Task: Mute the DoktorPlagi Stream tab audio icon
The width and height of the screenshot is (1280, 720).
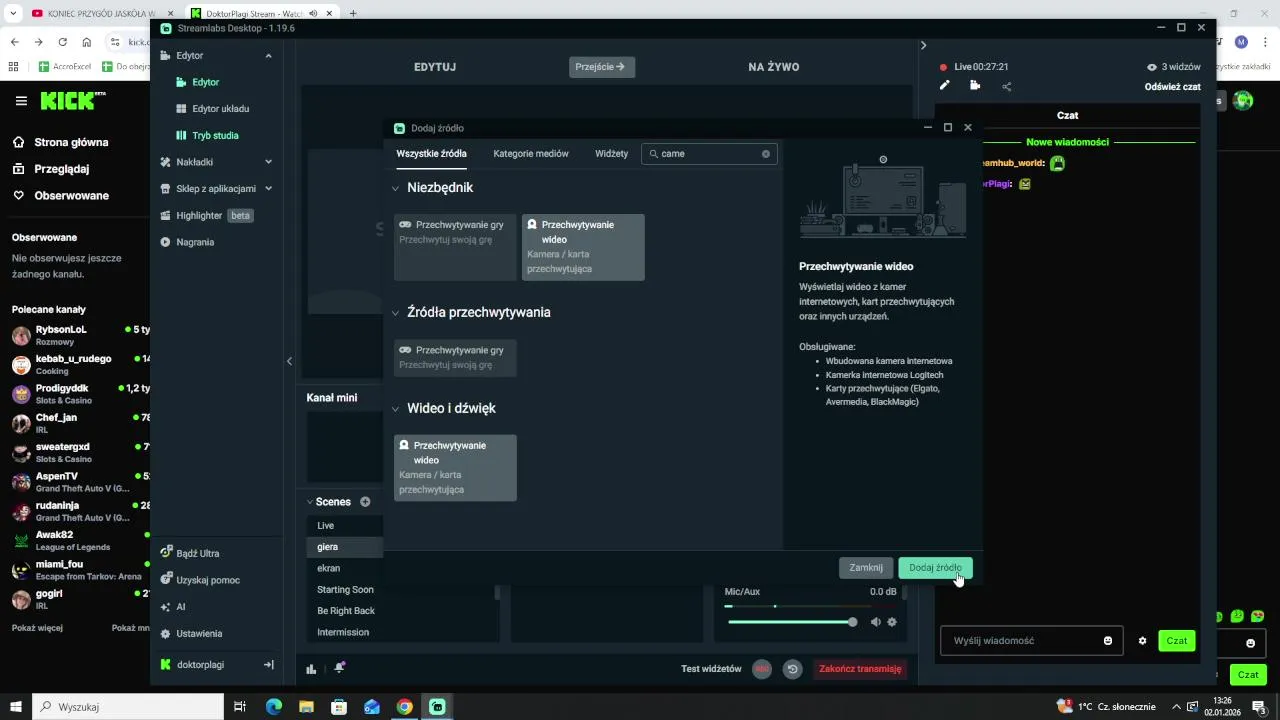Action: (313, 14)
